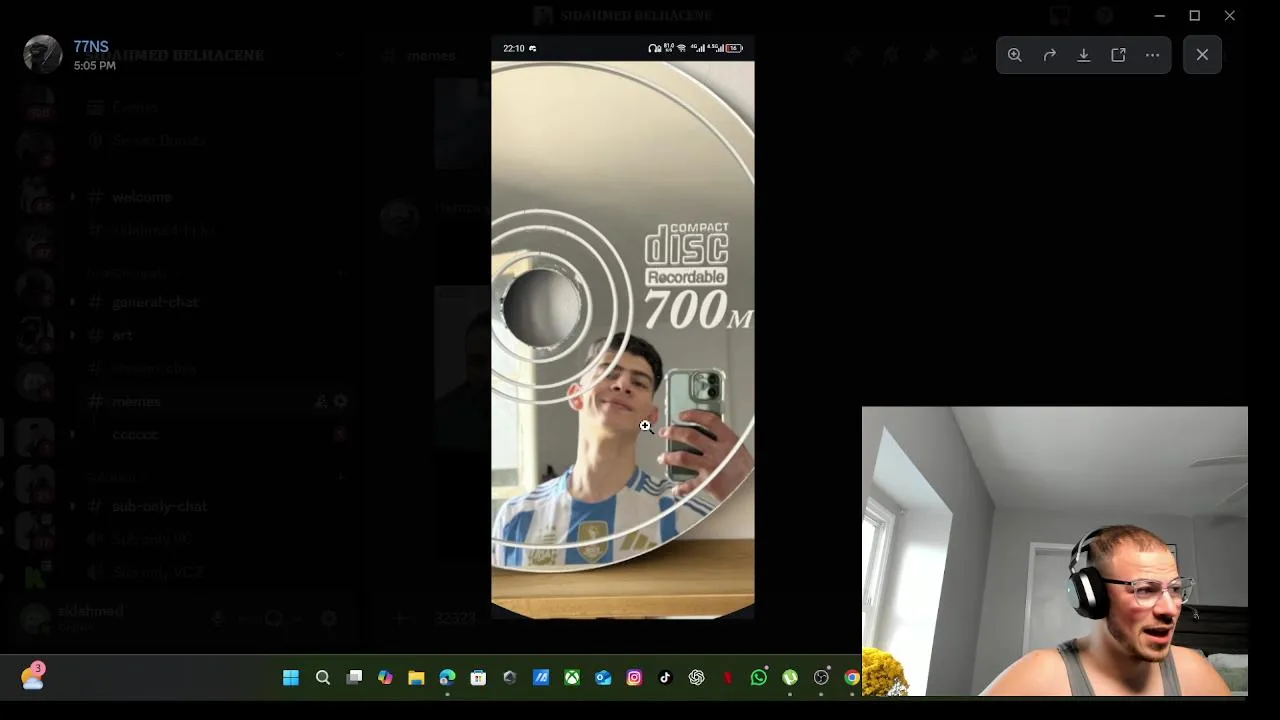
Task: Open WhatsApp from the taskbar
Action: (x=759, y=678)
